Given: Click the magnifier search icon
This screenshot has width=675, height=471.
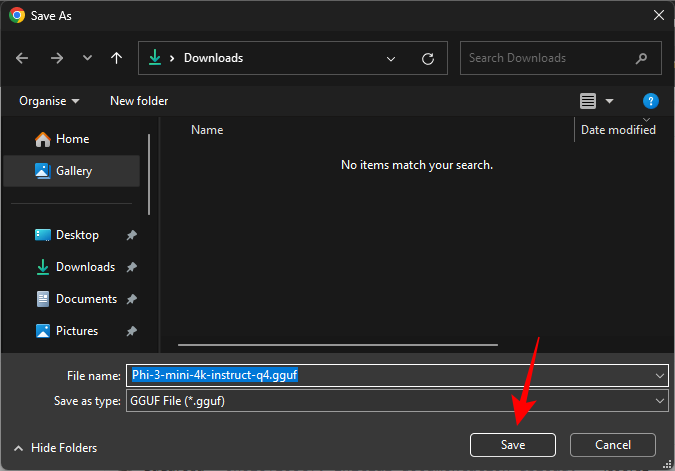Looking at the screenshot, I should 641,58.
